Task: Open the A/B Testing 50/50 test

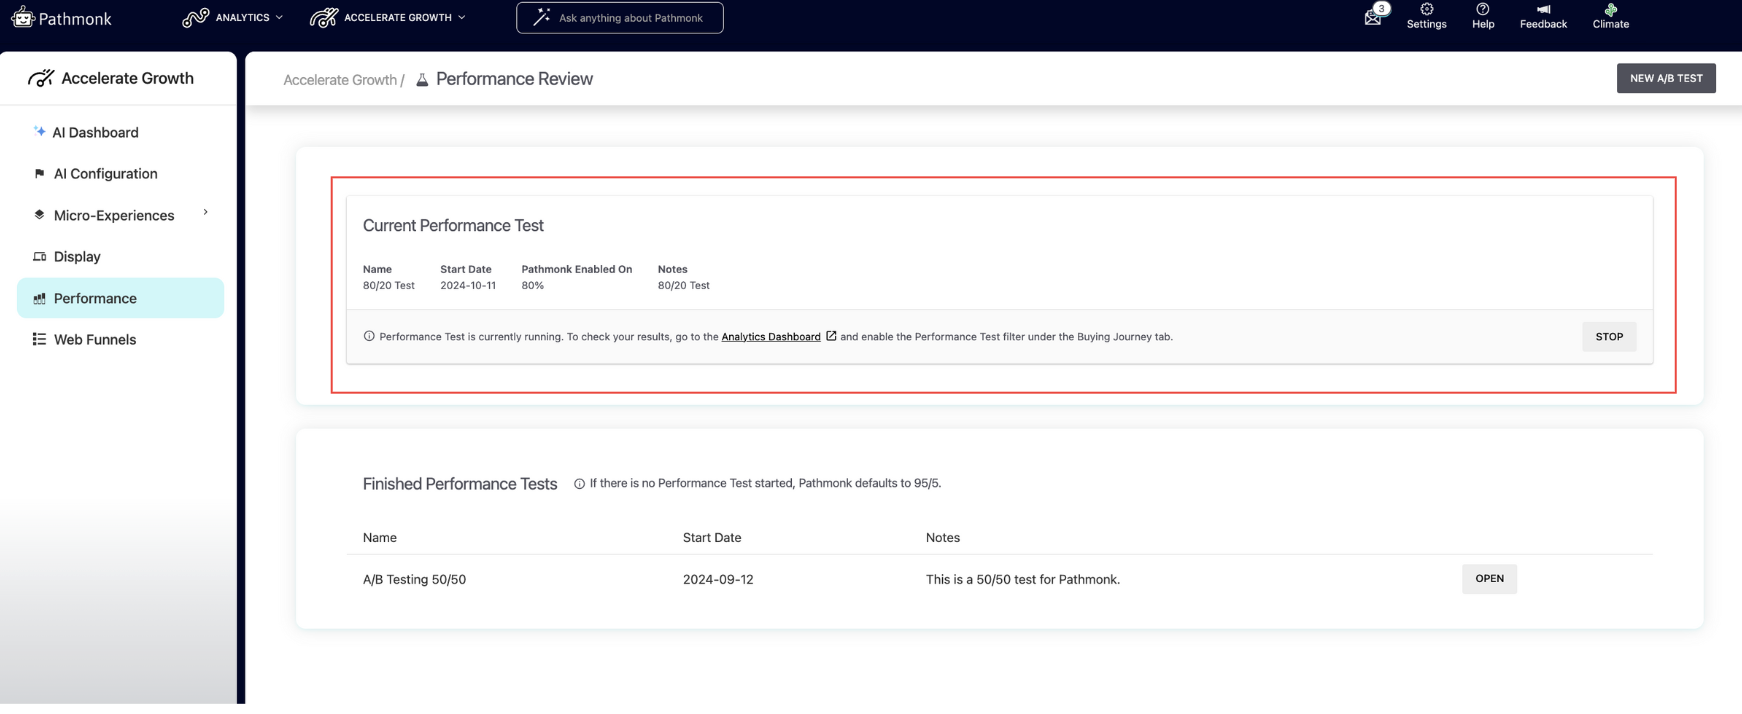Action: tap(1489, 579)
